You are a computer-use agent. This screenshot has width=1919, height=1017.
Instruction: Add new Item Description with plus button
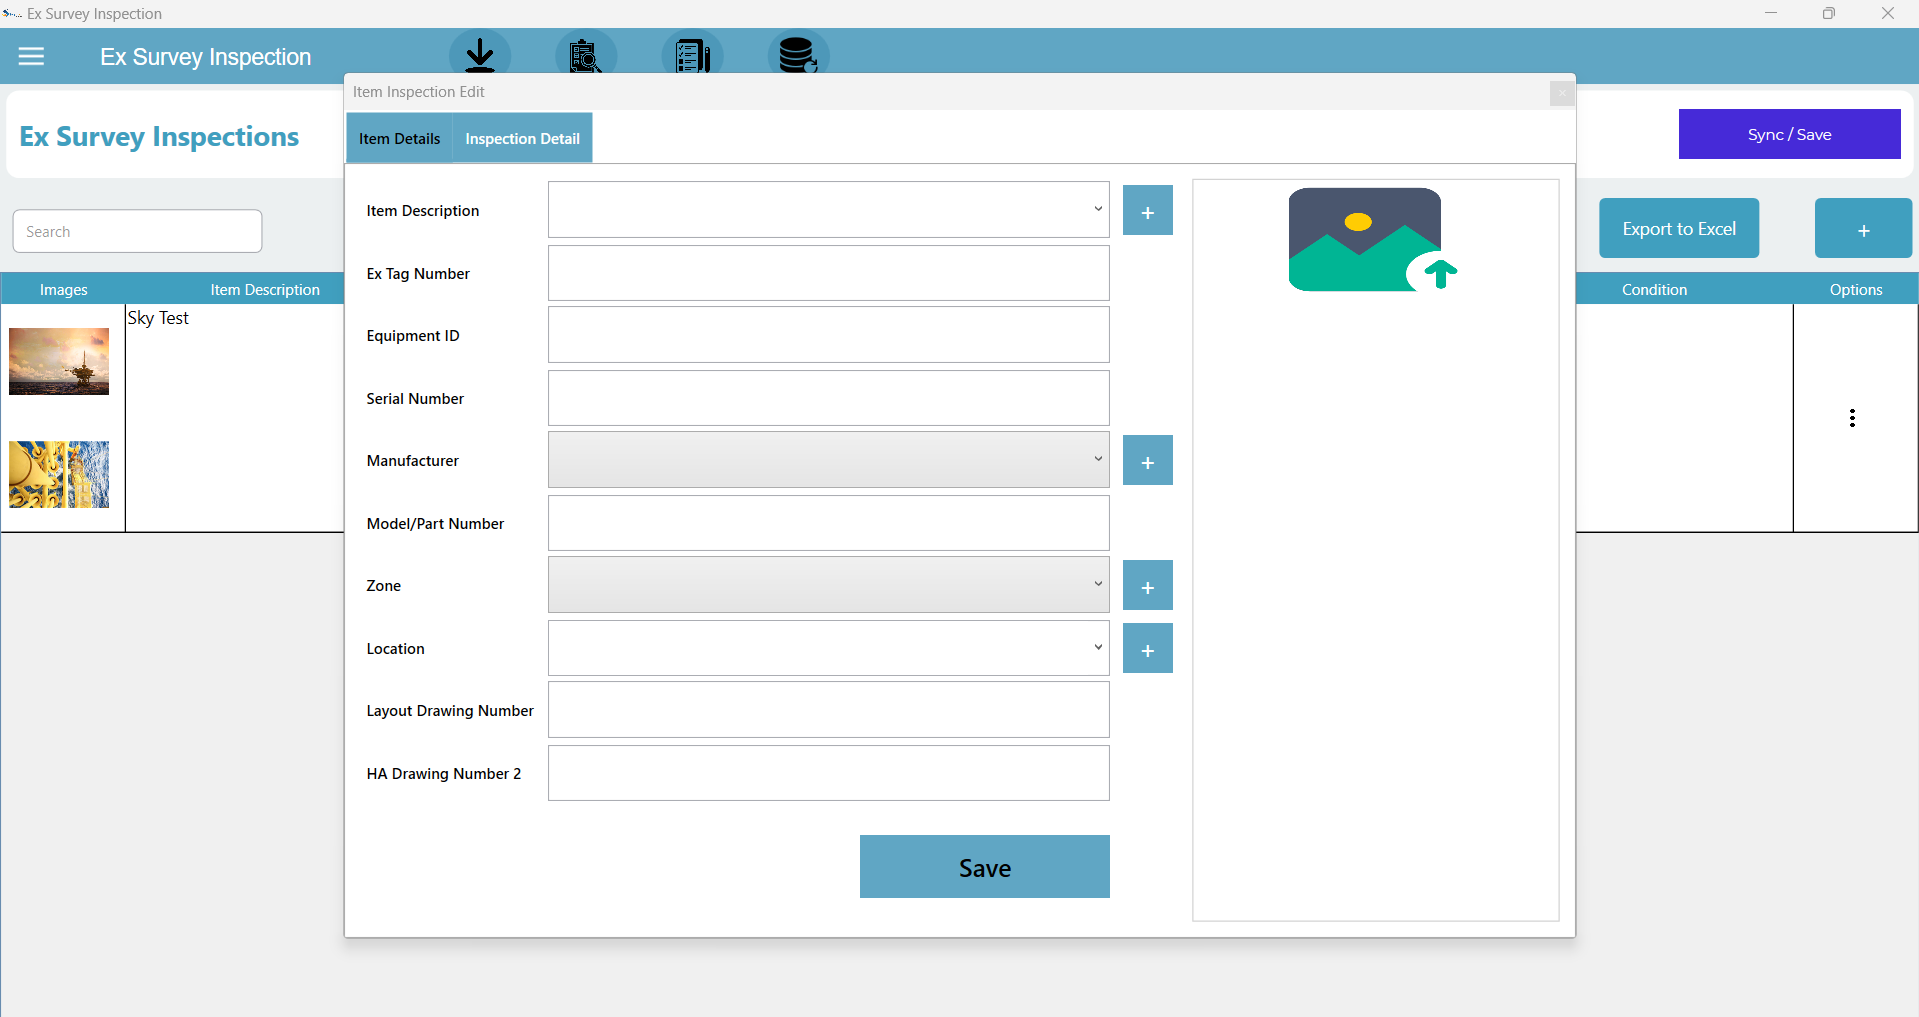pos(1147,211)
